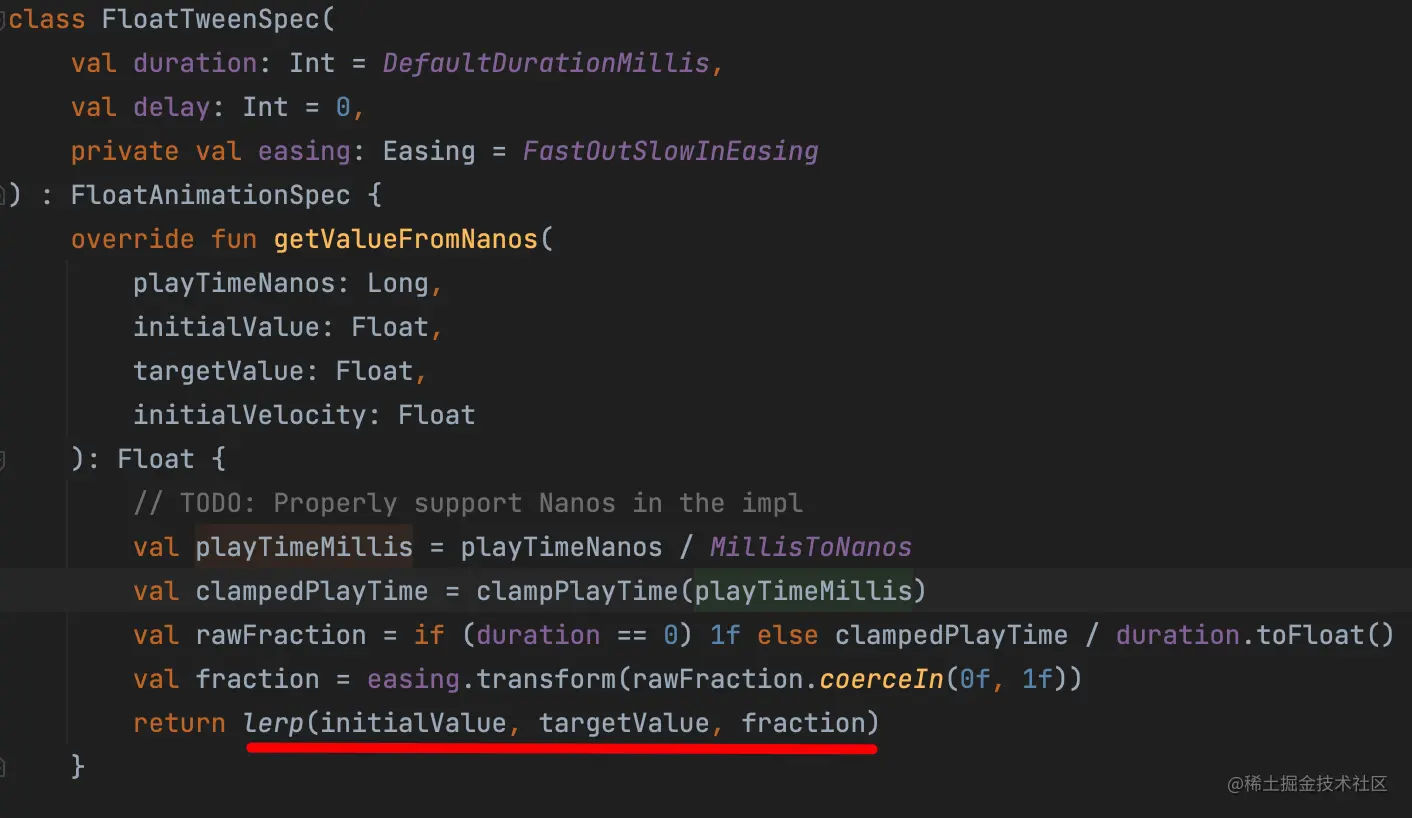1412x818 pixels.
Task: Click highlighted playTimeMillis variable declaration
Action: tap(304, 547)
